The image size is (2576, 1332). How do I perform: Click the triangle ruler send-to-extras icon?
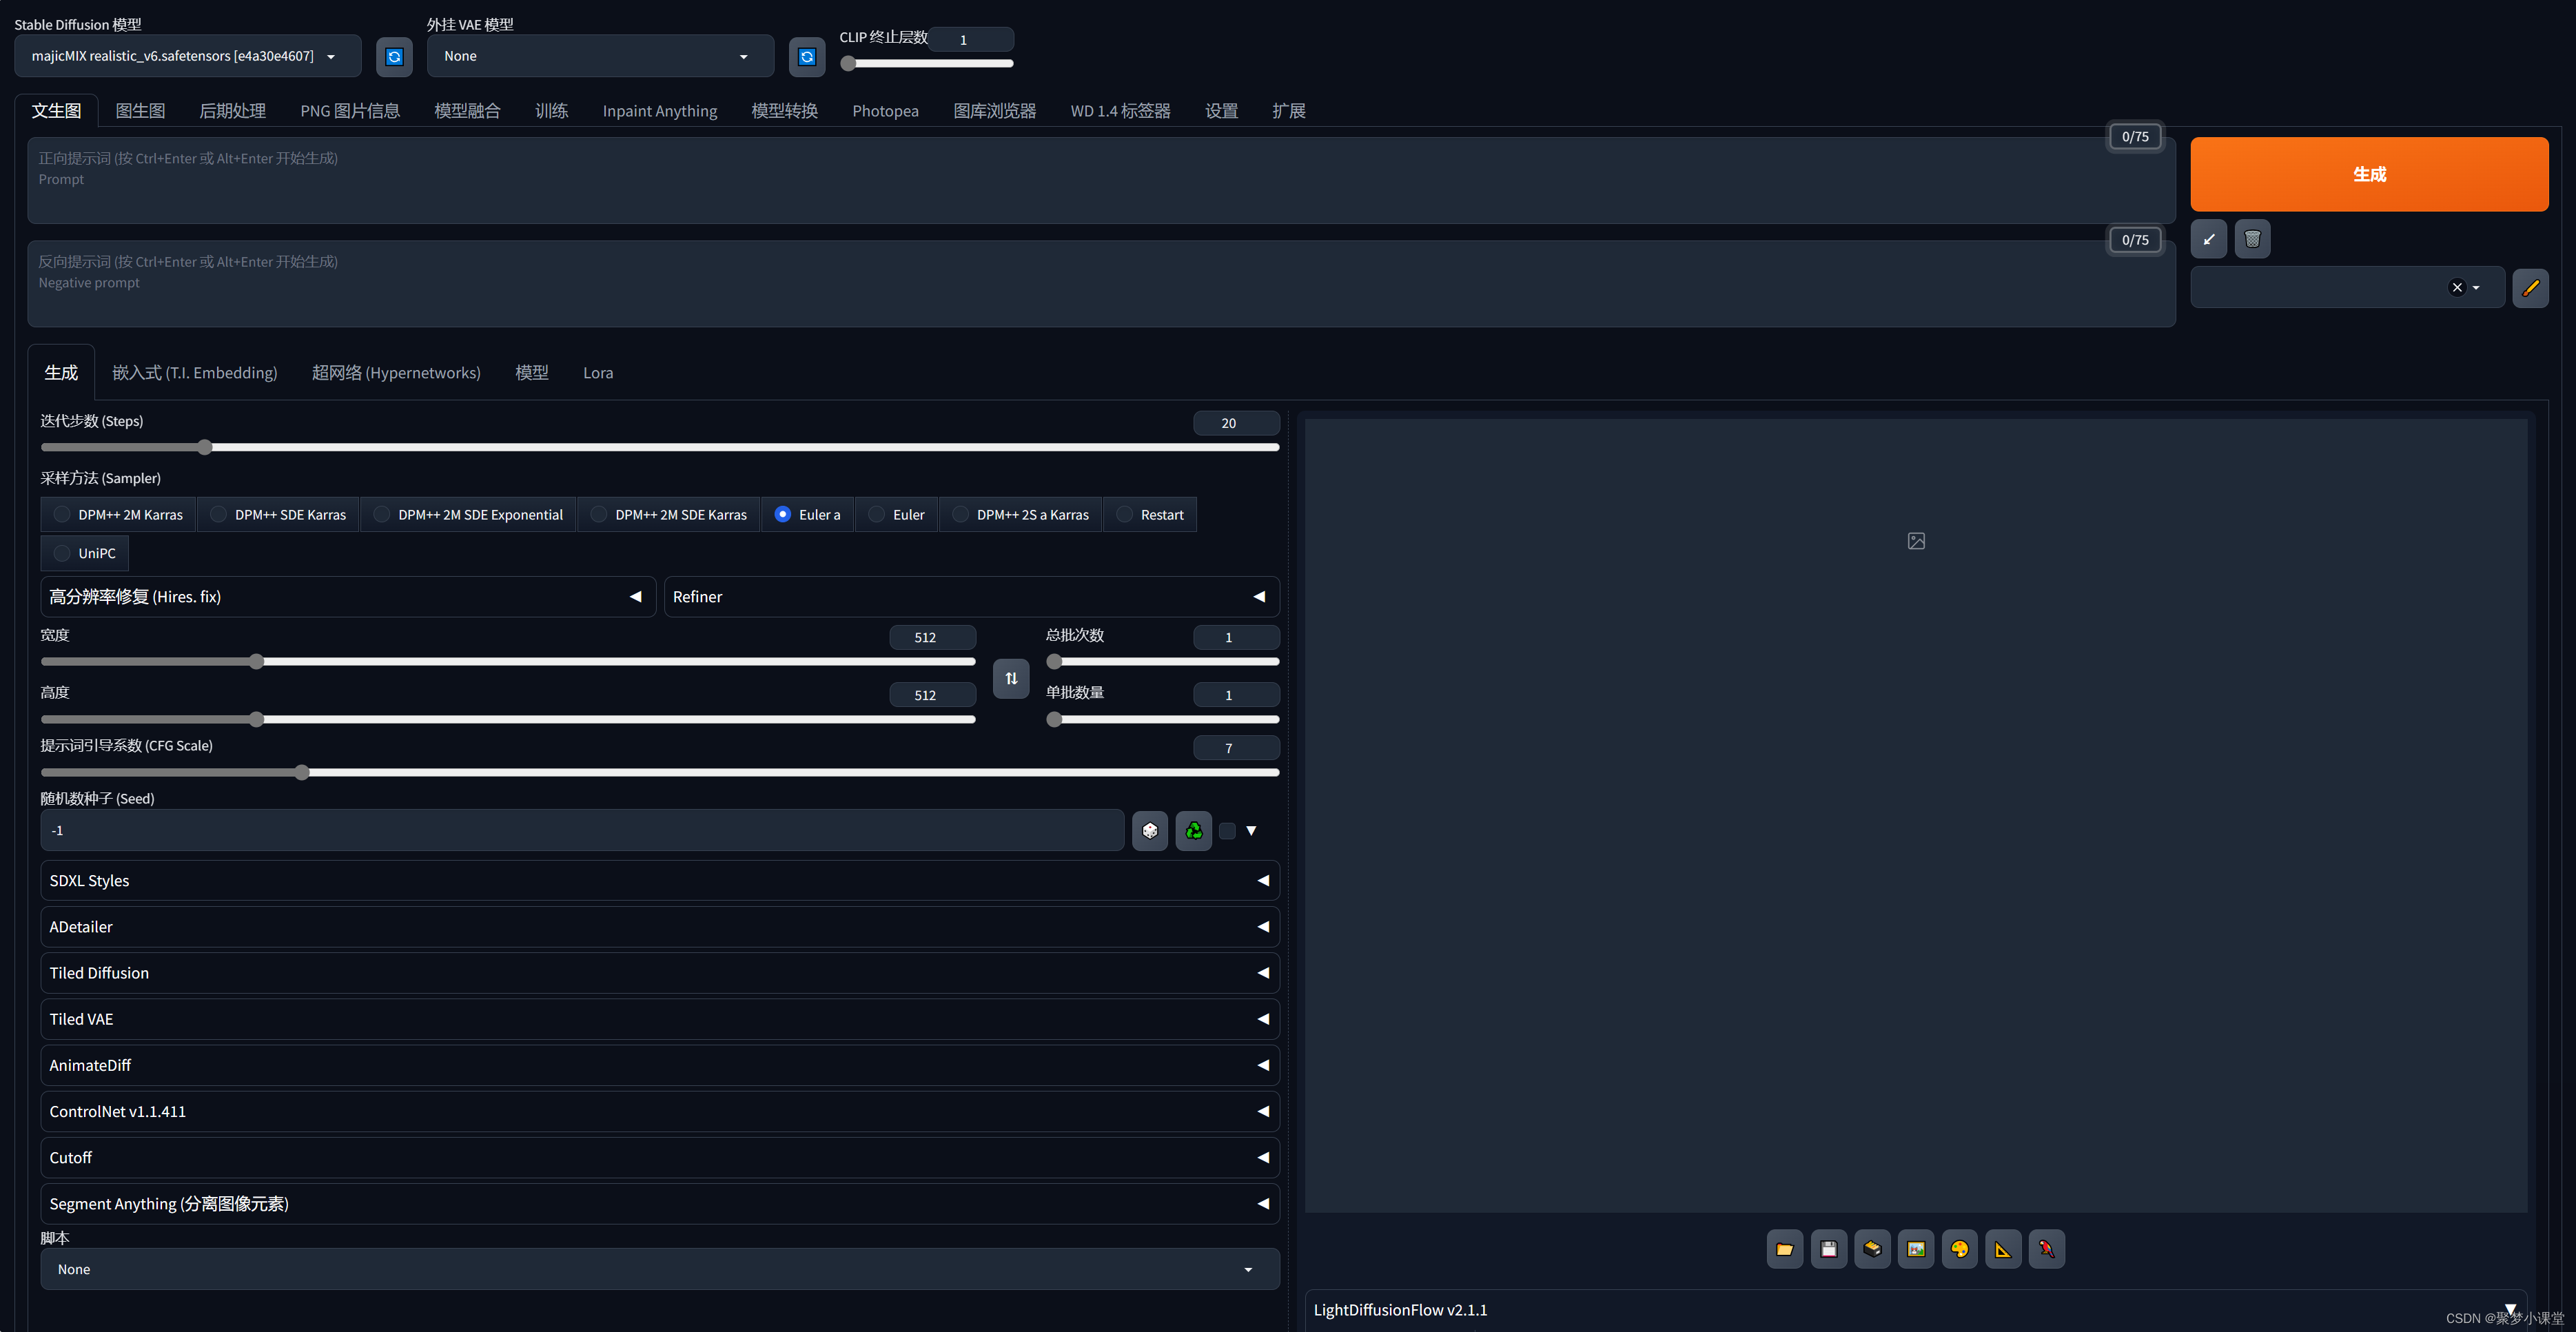tap(2003, 1249)
